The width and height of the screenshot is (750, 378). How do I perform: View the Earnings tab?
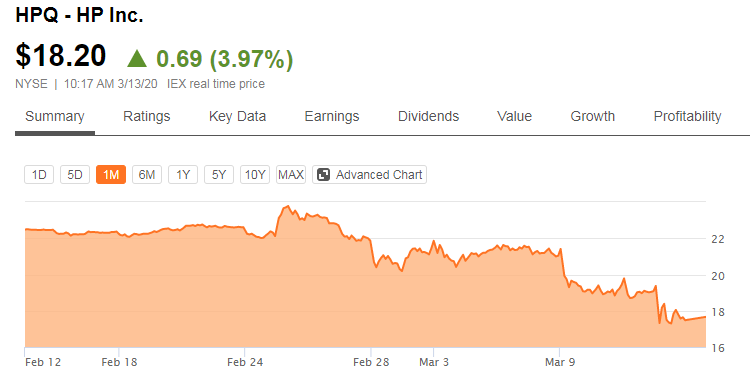332,116
